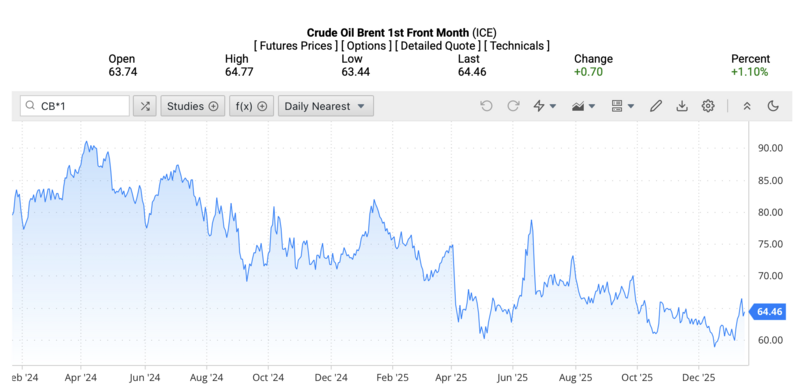Screen dimensions: 800x385
Task: Click the undo arrow icon
Action: coord(486,106)
